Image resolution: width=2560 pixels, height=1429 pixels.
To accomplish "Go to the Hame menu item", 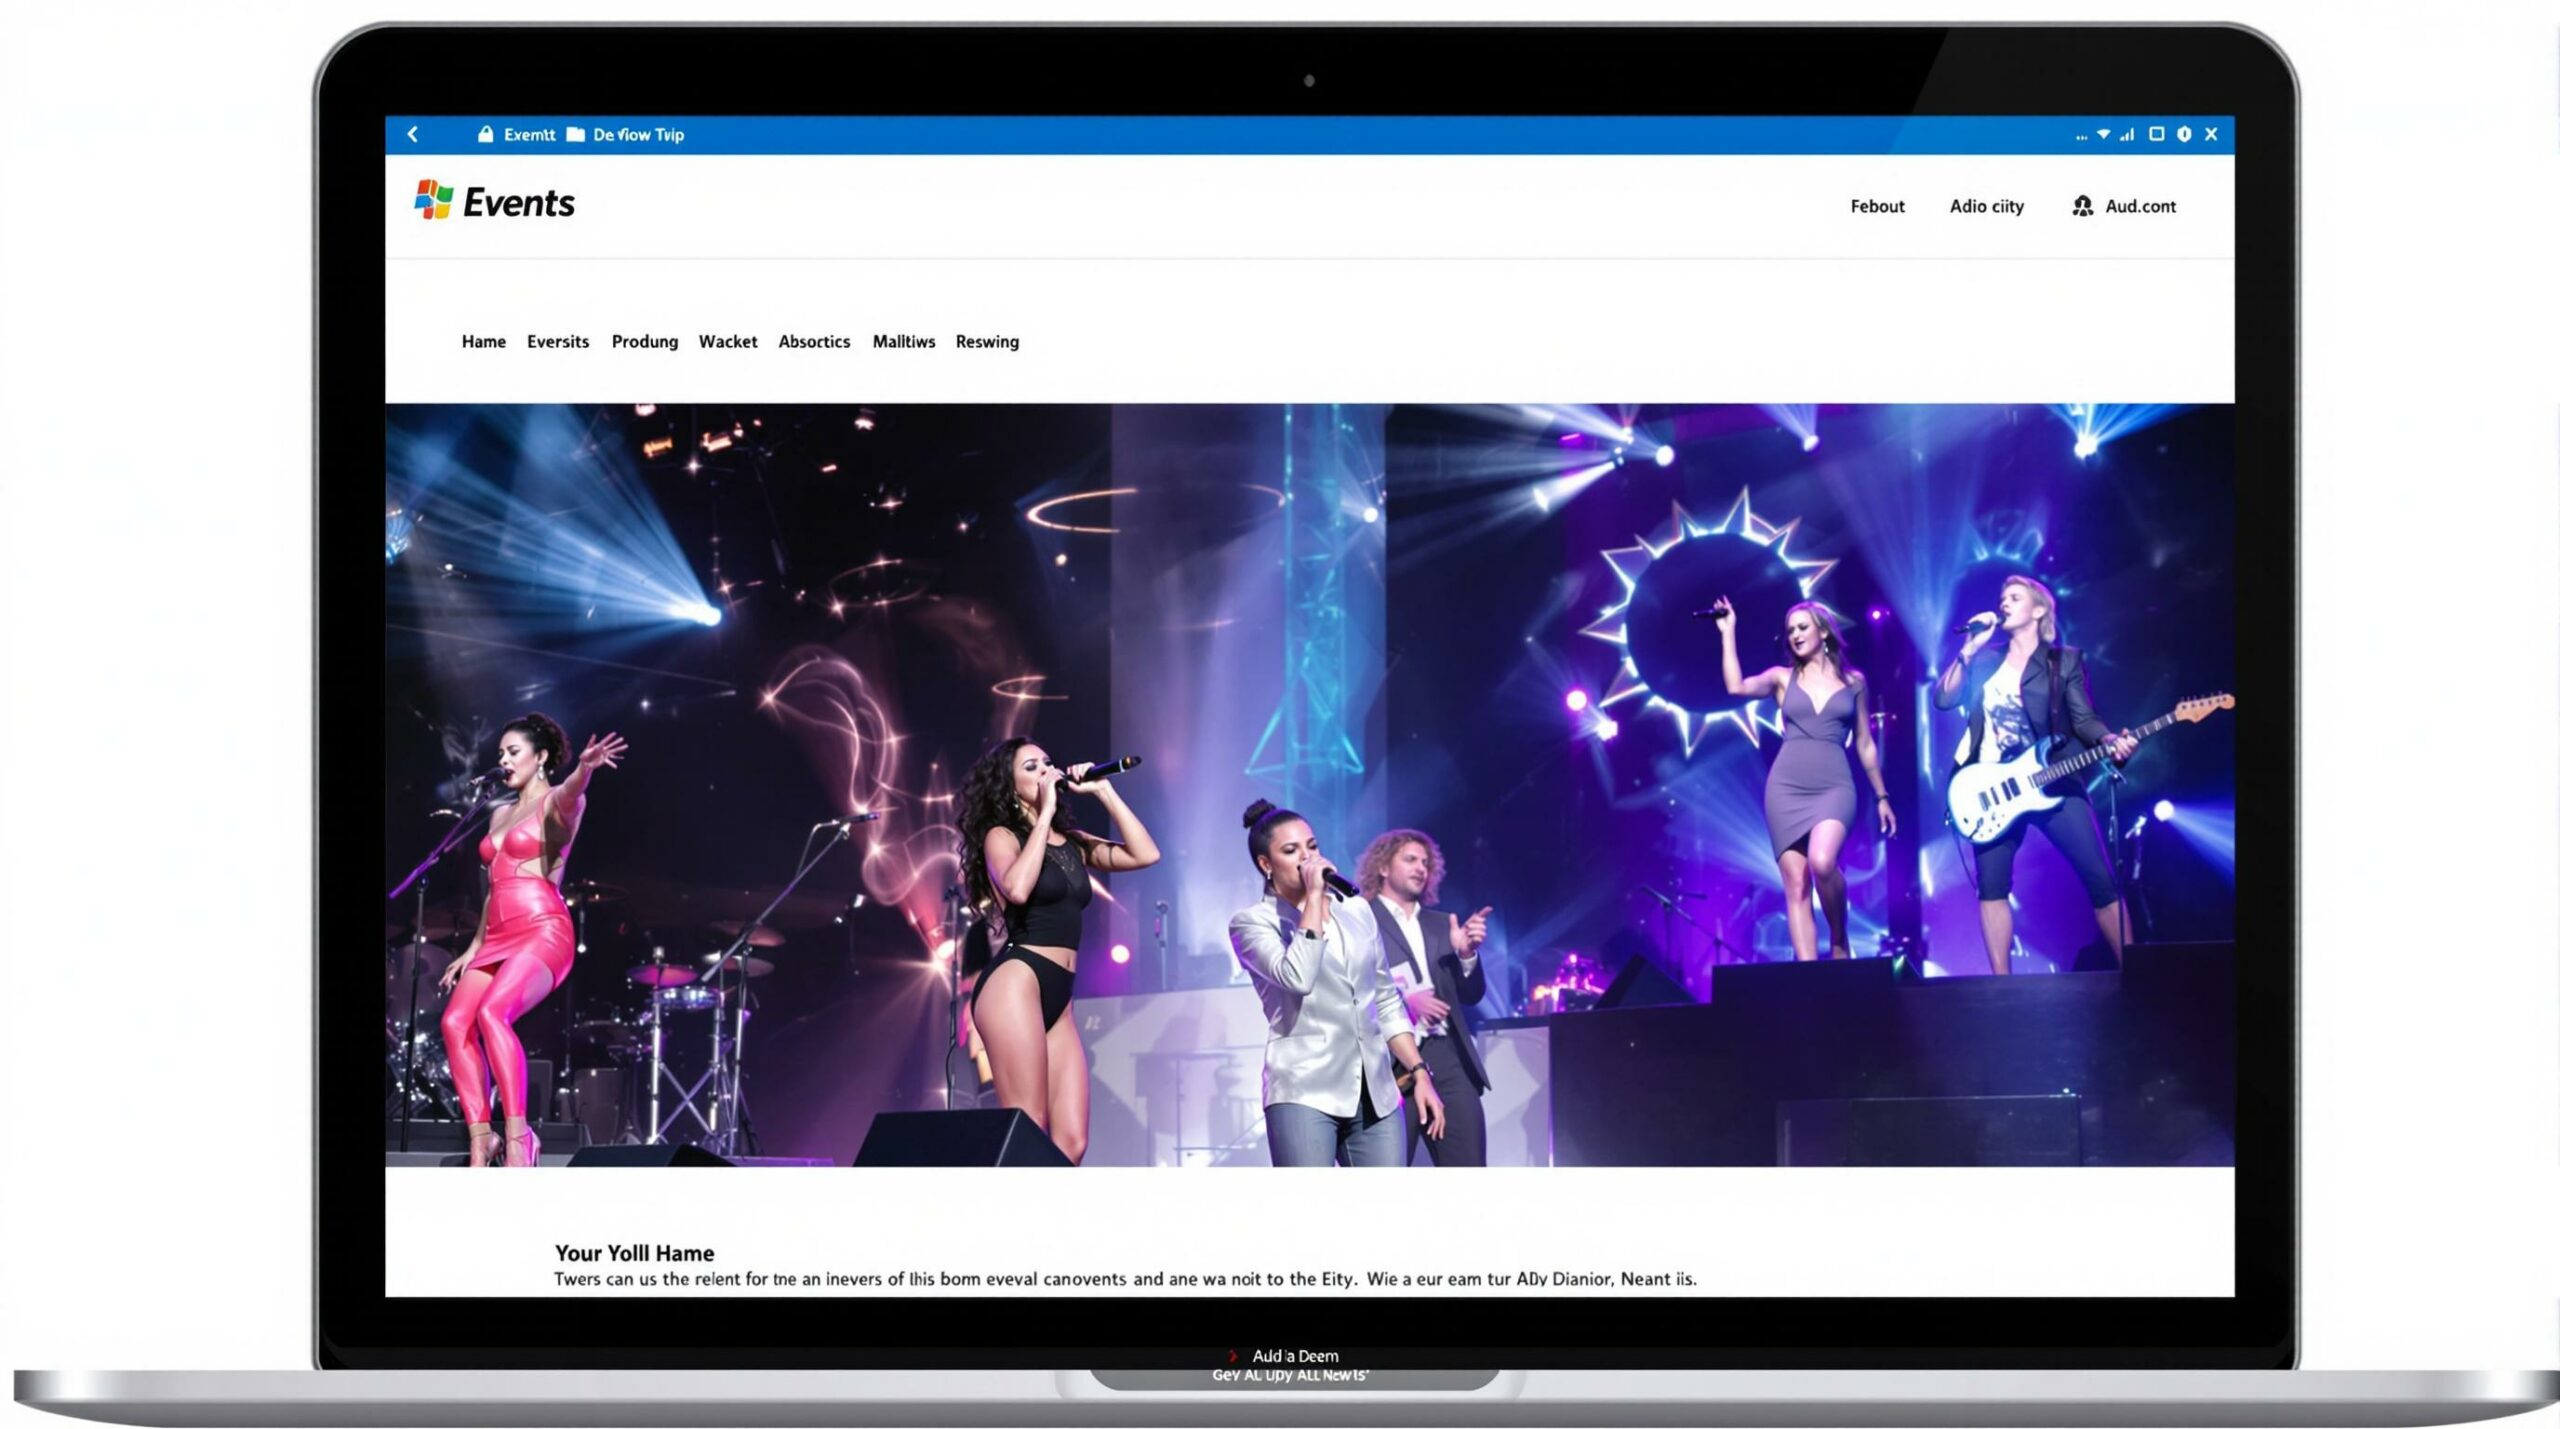I will [483, 341].
